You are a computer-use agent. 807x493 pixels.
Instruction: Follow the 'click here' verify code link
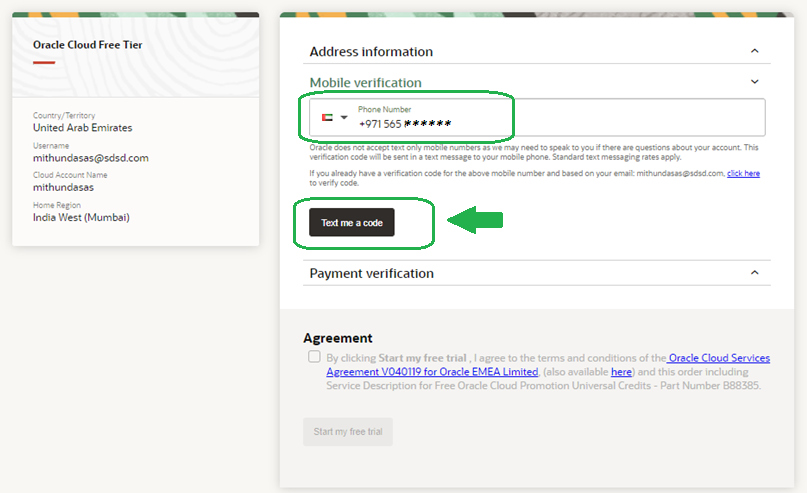tap(743, 173)
